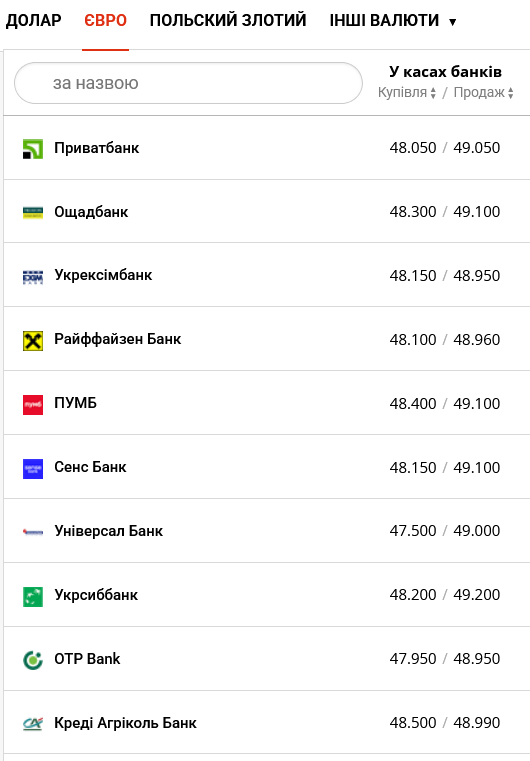Viewport: 530px width, 761px height.
Task: Click the Креді Агріколь Банк logo
Action: click(33, 724)
